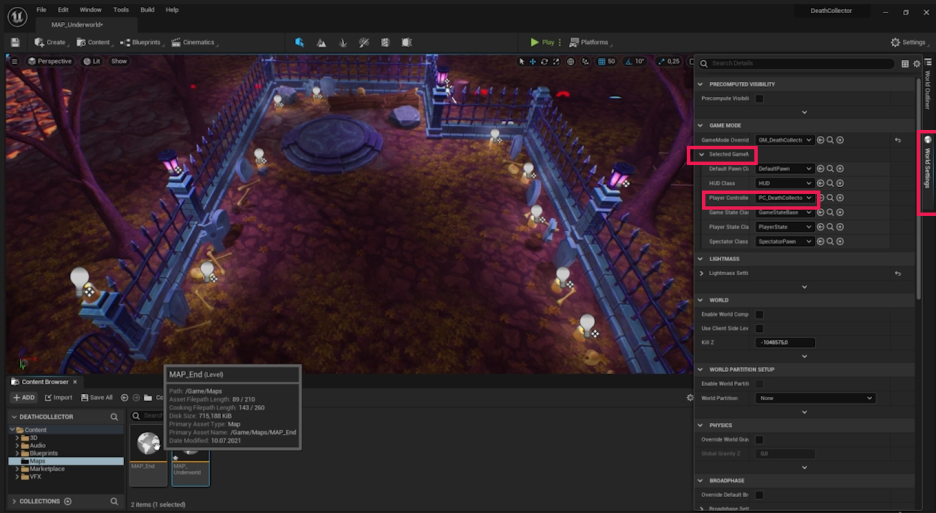Switch to Landscape mode icon

tap(321, 42)
